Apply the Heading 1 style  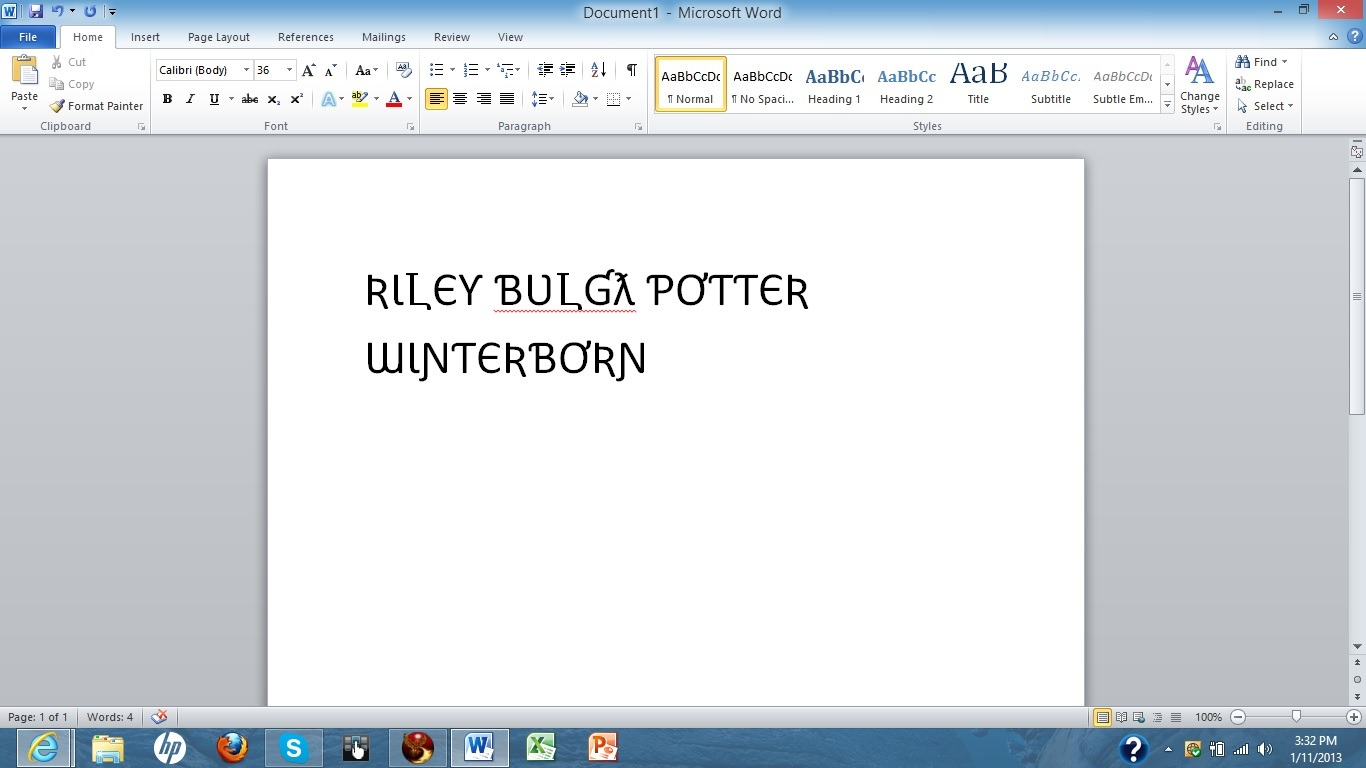click(x=834, y=84)
